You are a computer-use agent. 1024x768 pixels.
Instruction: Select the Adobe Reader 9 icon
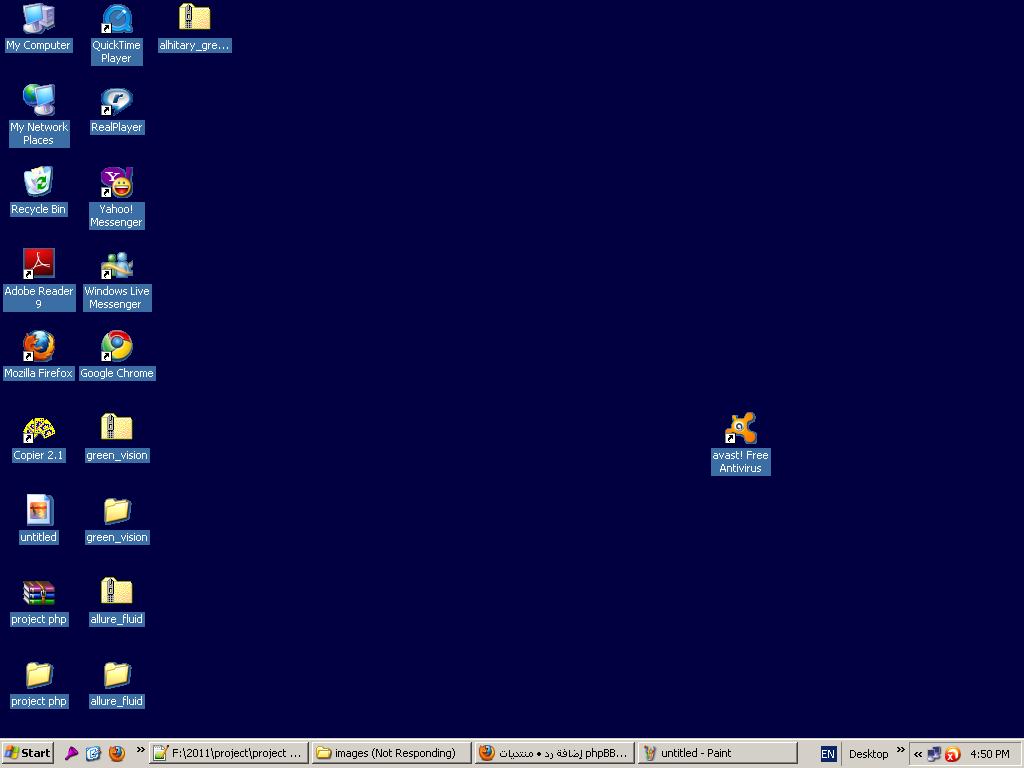click(x=39, y=266)
